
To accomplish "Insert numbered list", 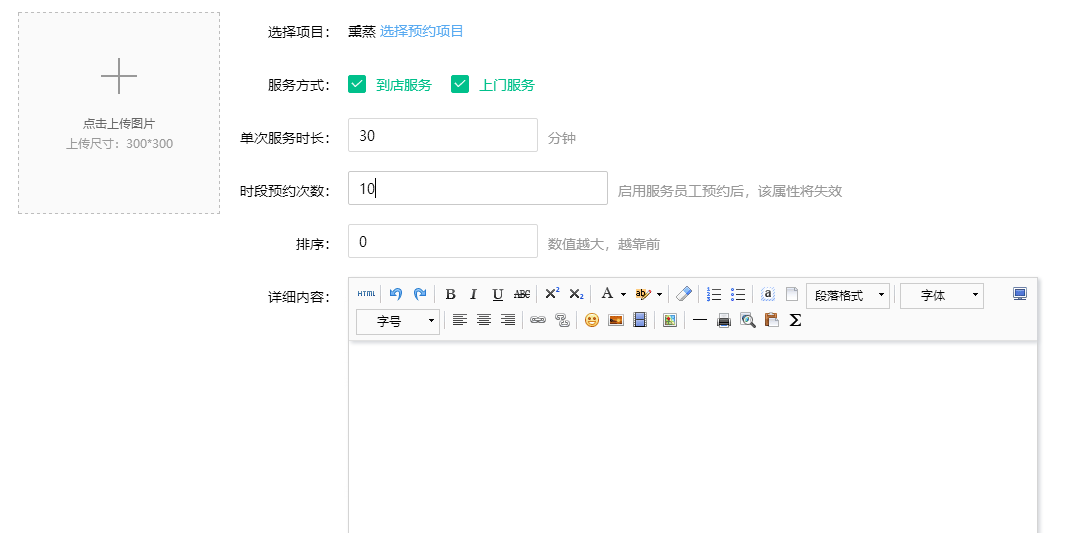I will [x=714, y=295].
